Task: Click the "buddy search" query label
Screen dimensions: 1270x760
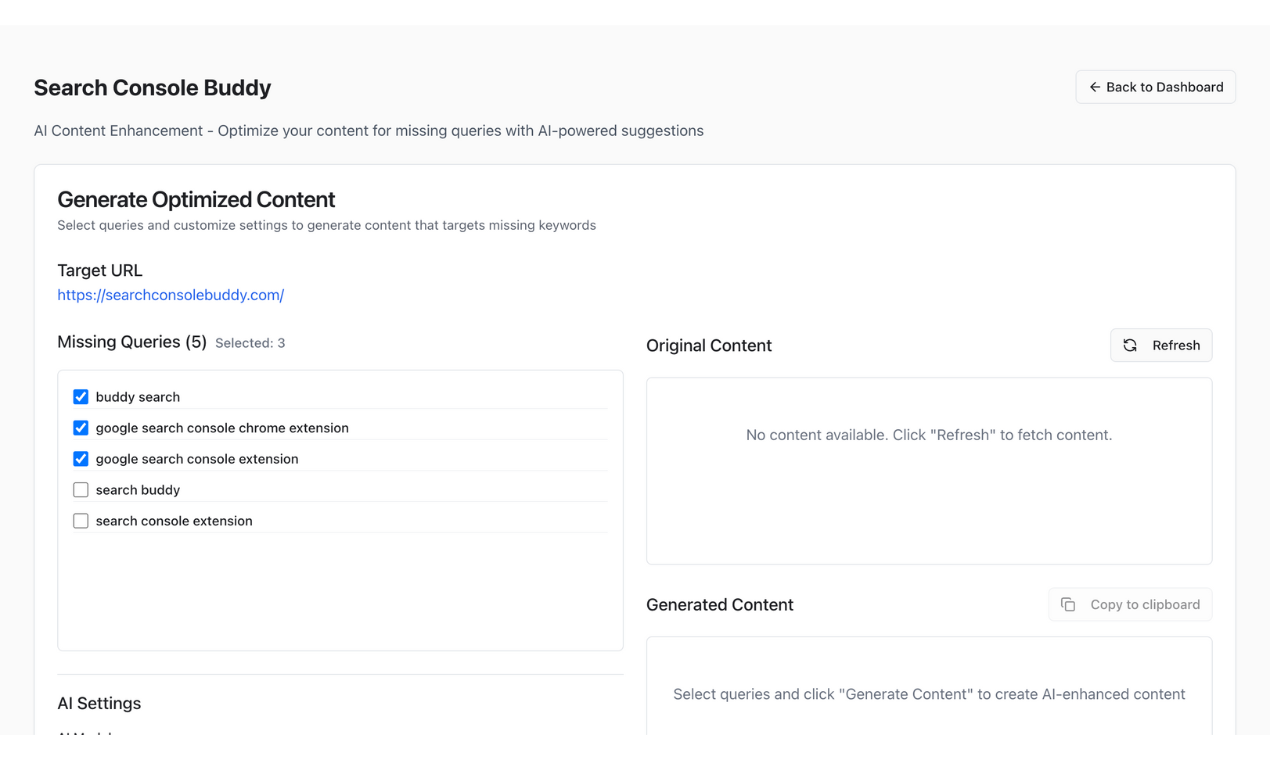Action: tap(138, 397)
